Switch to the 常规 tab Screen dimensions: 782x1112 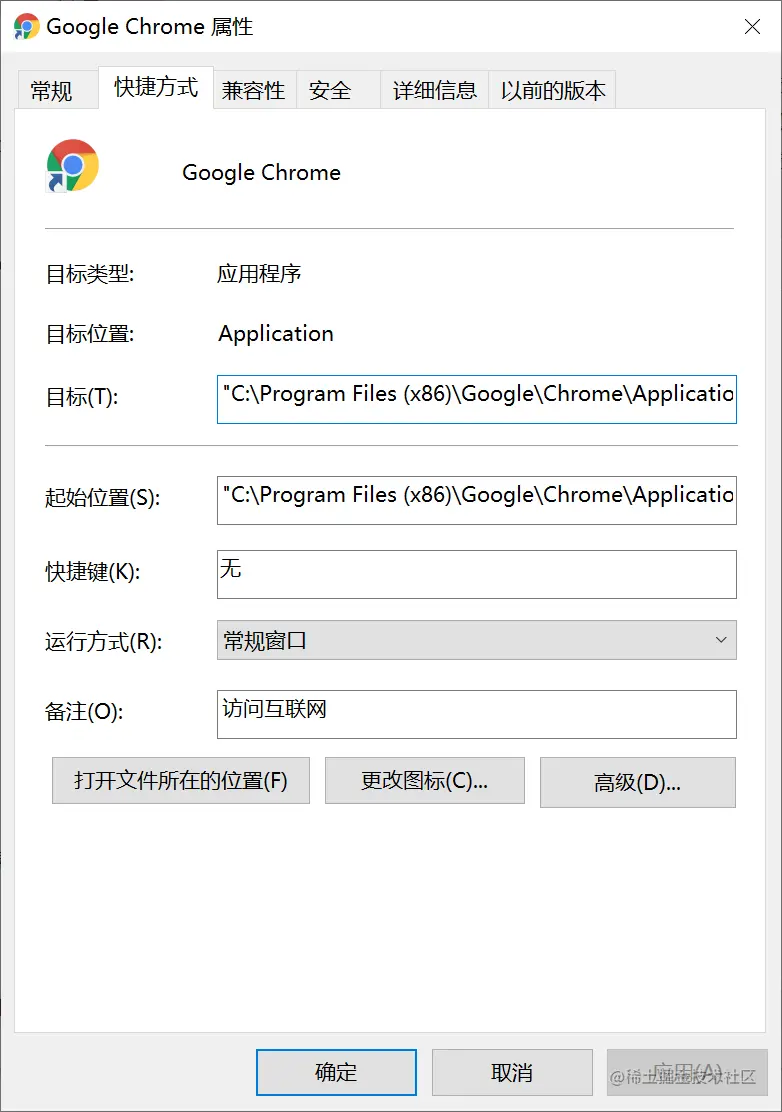(x=56, y=89)
